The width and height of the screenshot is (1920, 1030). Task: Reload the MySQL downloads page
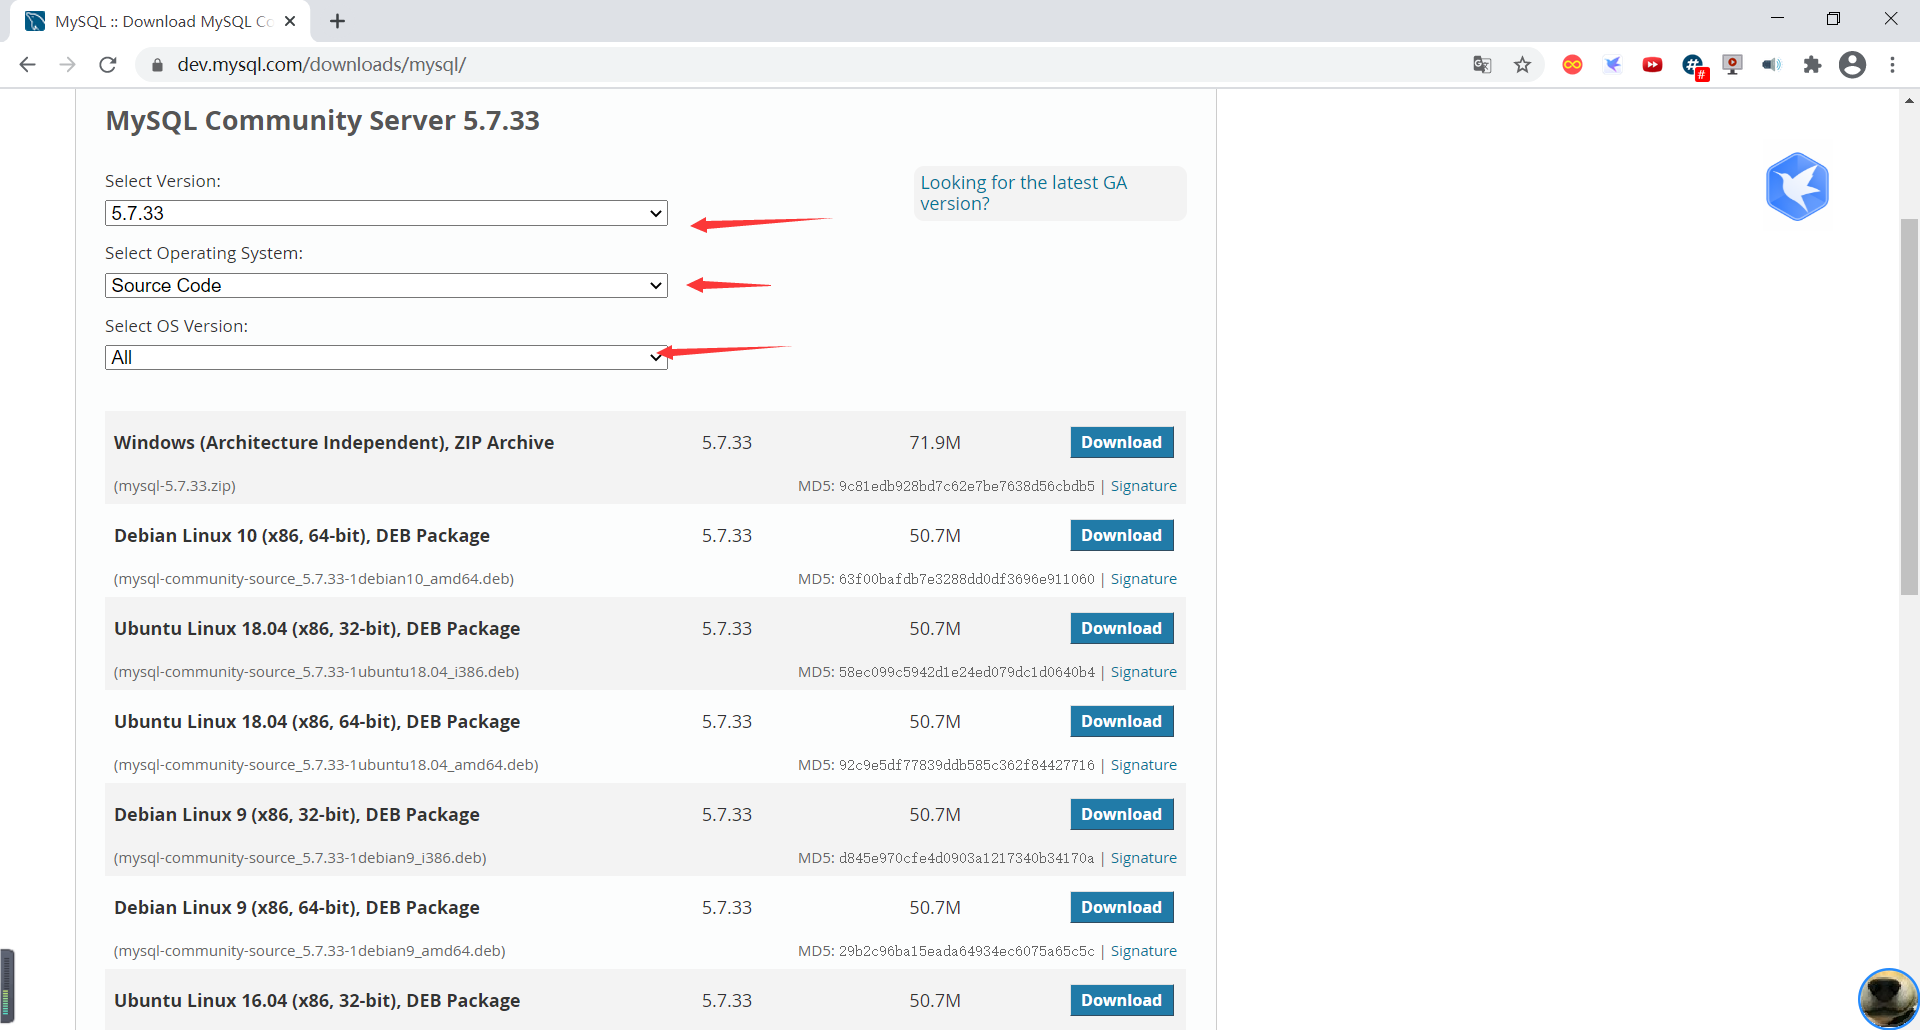(108, 65)
